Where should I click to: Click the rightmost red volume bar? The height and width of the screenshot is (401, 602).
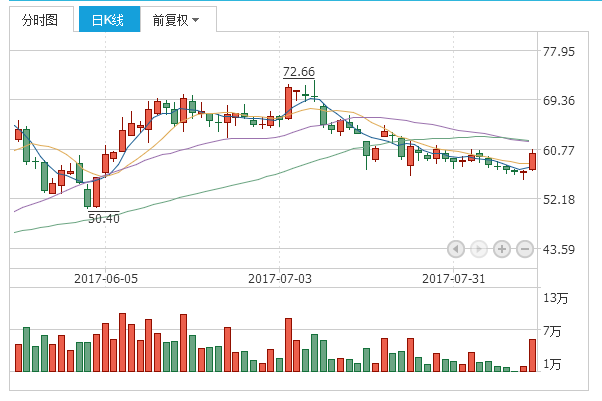pyautogui.click(x=533, y=355)
